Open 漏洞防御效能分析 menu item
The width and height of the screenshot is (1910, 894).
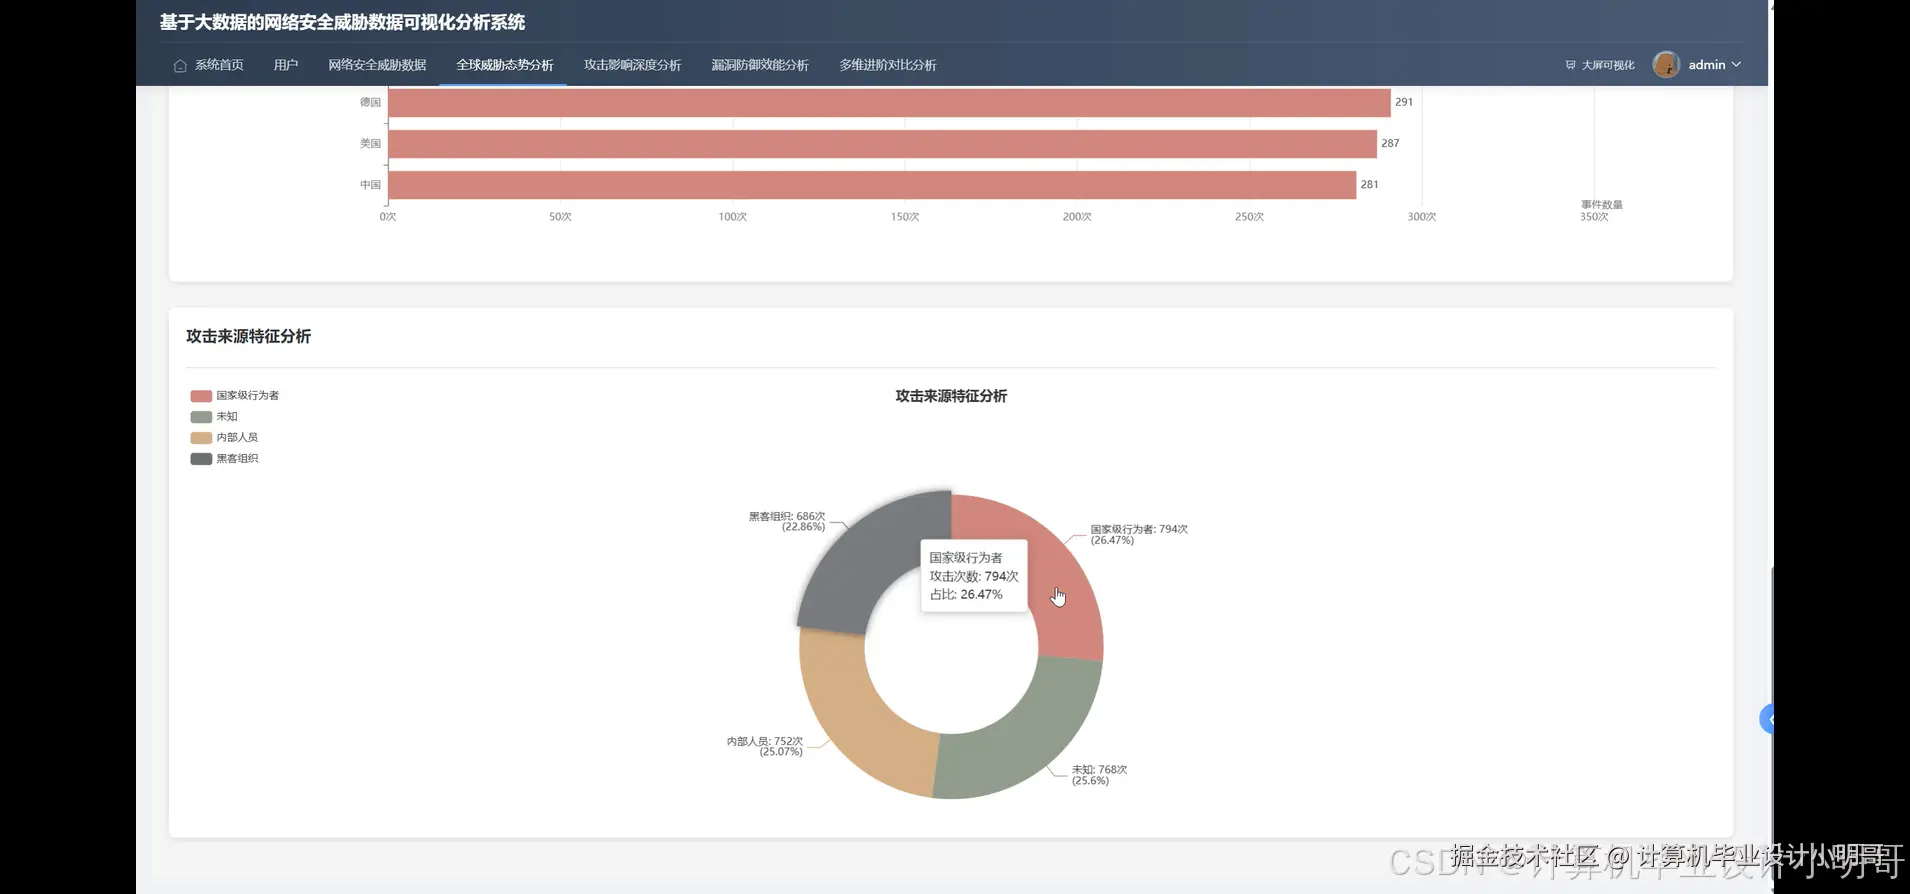click(x=760, y=65)
